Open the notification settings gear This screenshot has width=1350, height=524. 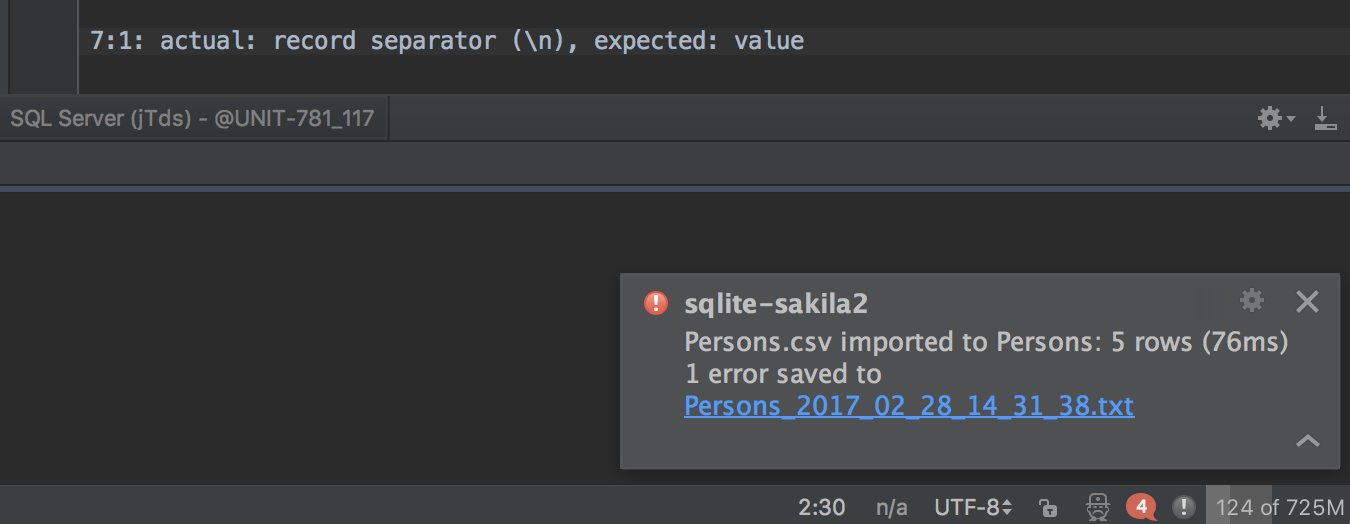coord(1252,300)
